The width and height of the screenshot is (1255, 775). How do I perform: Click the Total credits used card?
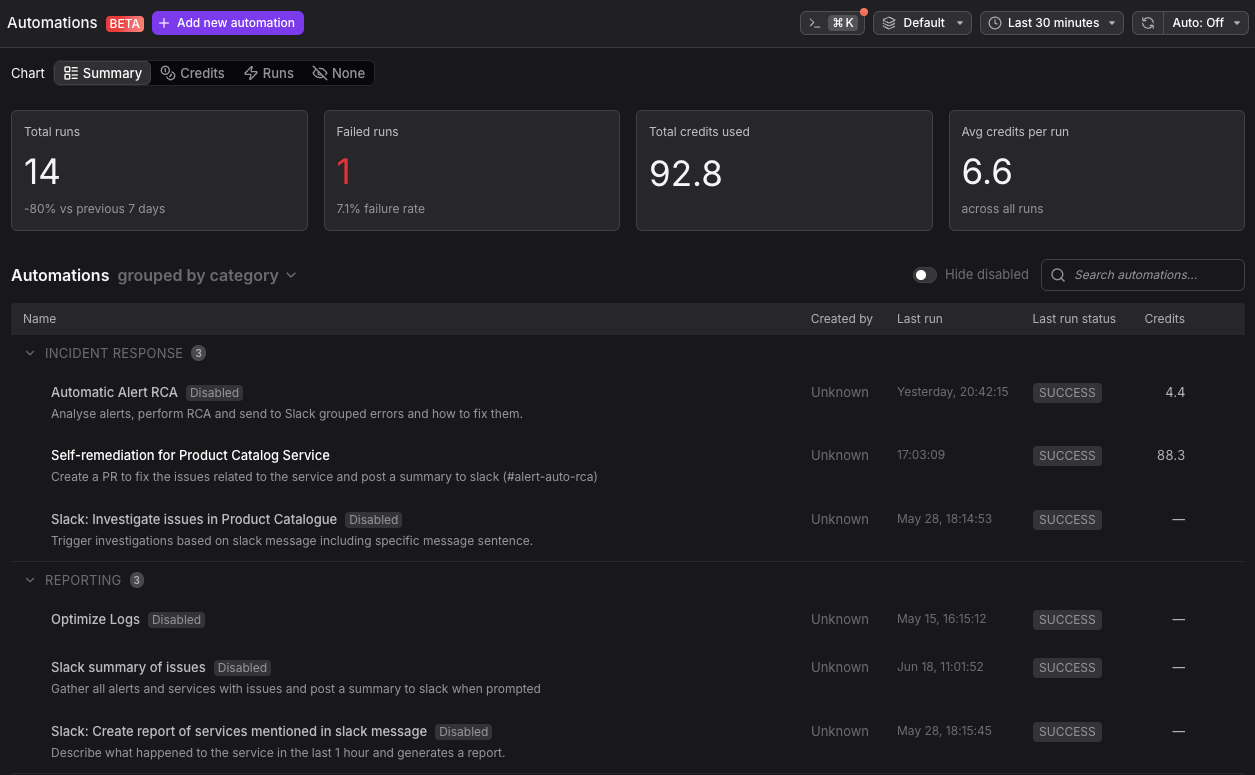[784, 171]
